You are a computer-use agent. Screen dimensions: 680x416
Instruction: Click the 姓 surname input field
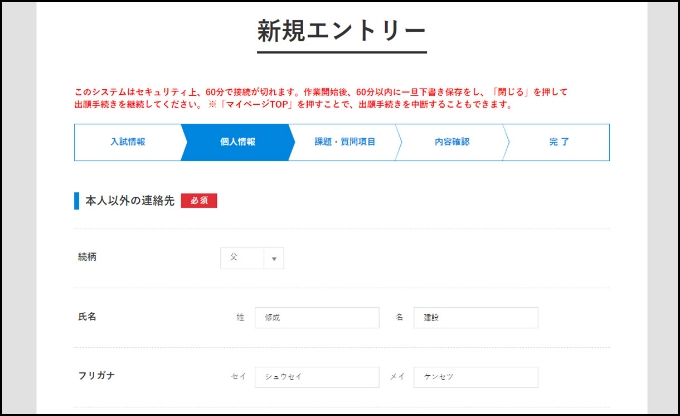click(316, 318)
